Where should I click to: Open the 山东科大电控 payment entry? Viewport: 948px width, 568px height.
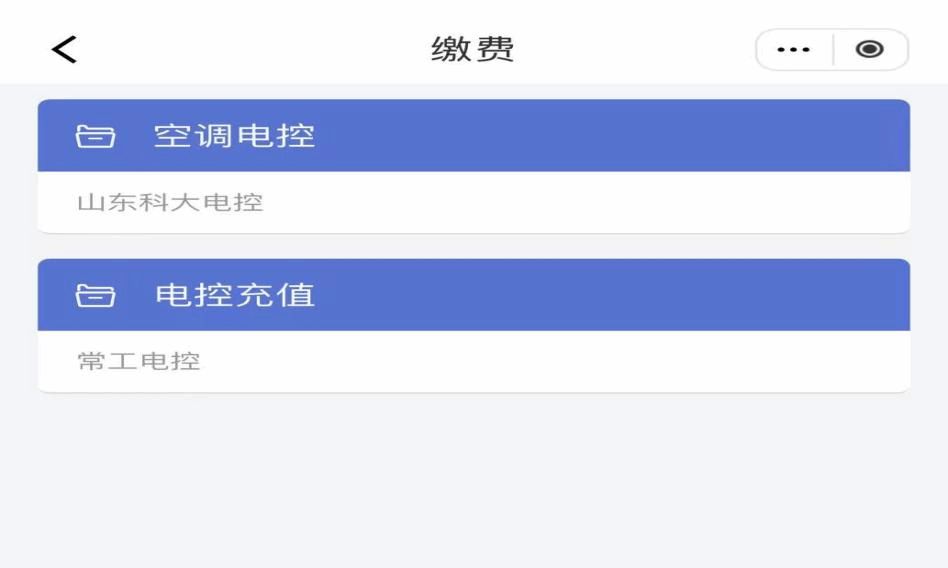point(170,202)
